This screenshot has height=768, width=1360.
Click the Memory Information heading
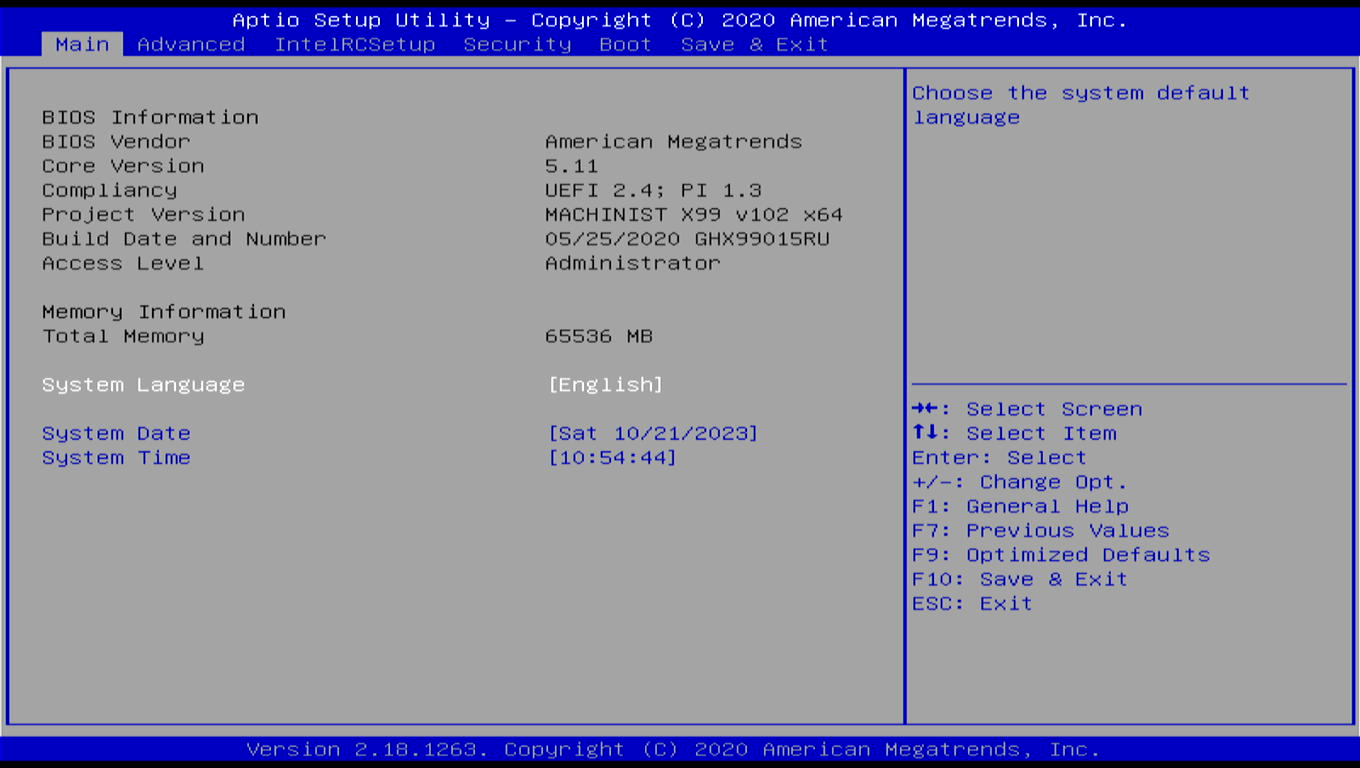[164, 312]
